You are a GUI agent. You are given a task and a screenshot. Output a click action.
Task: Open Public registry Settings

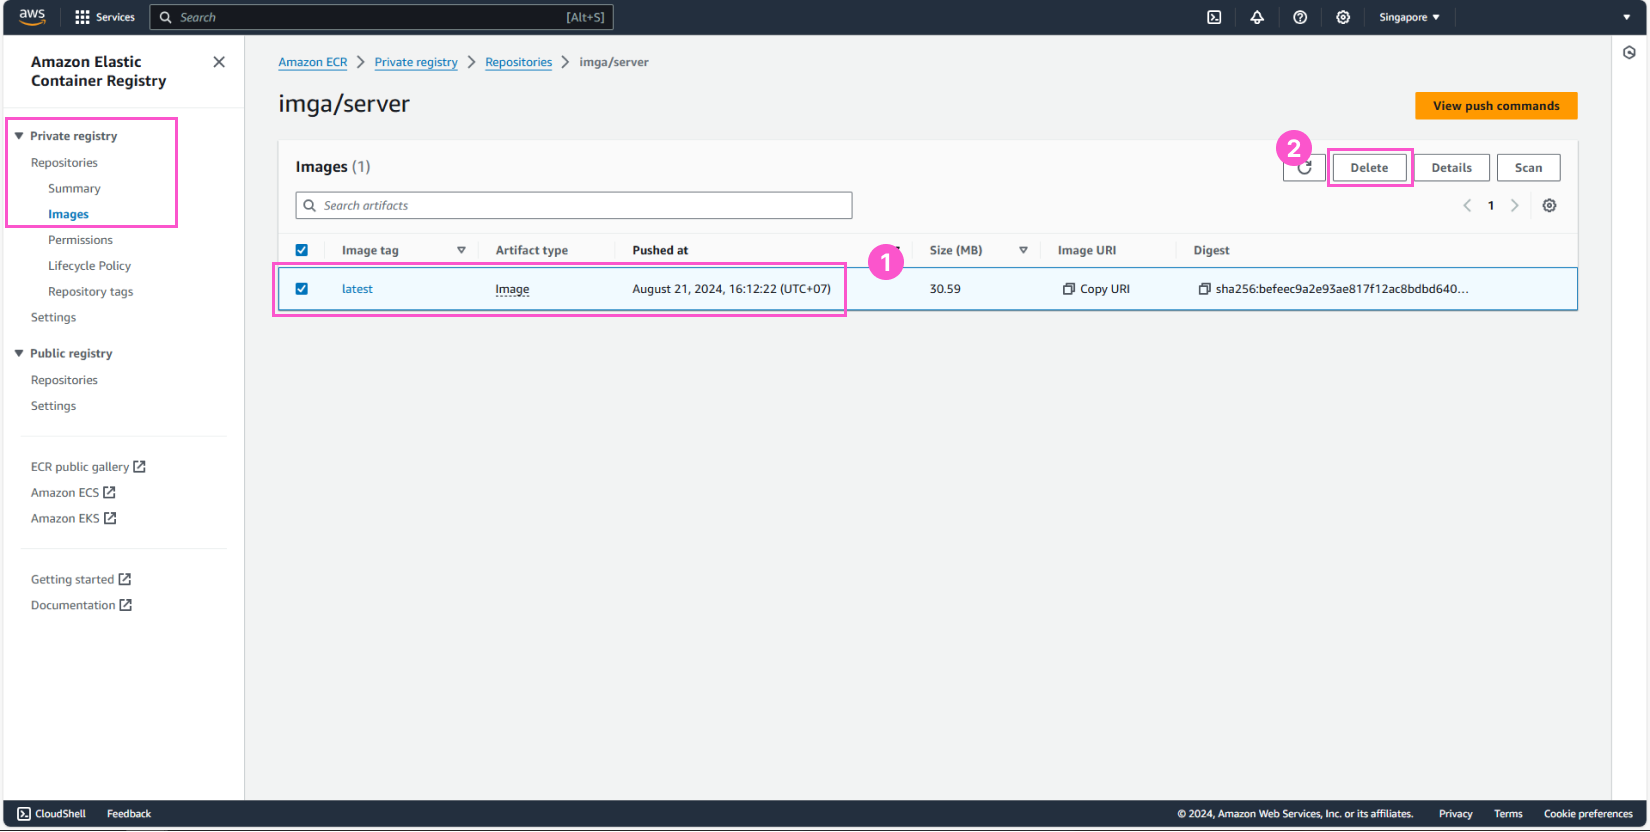[x=53, y=406]
